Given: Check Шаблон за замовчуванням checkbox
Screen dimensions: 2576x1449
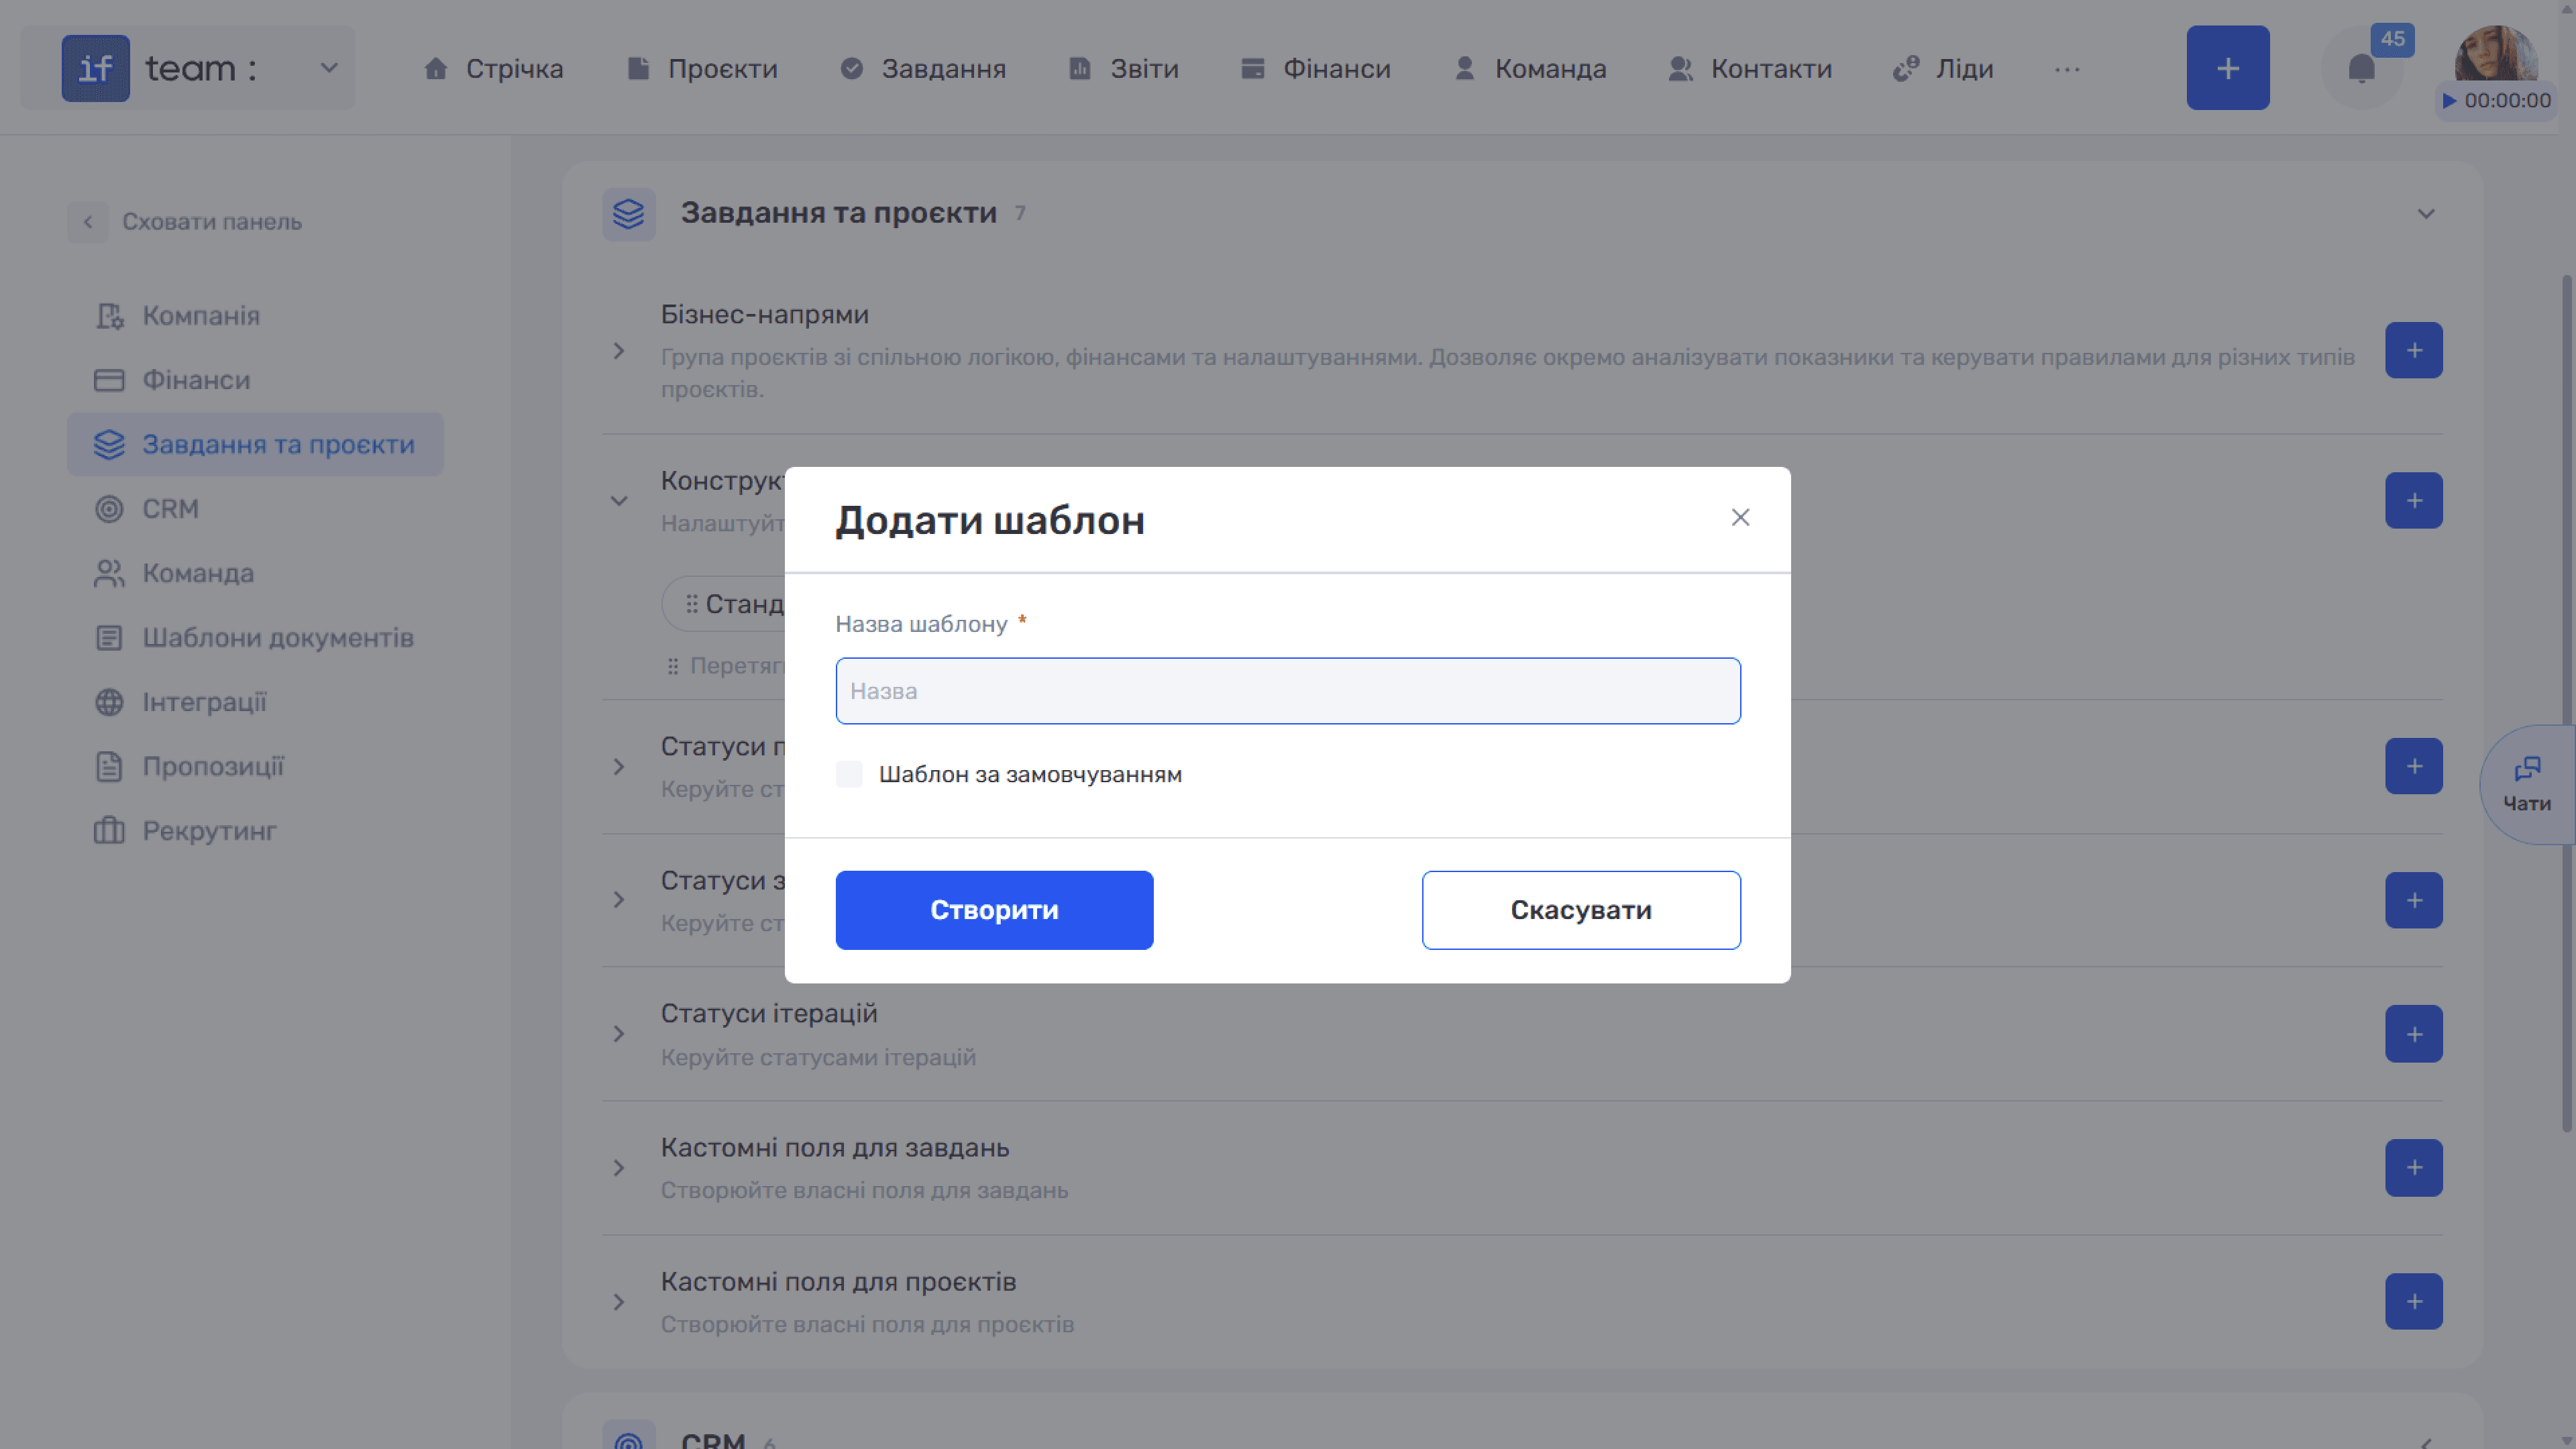Looking at the screenshot, I should coord(849,774).
